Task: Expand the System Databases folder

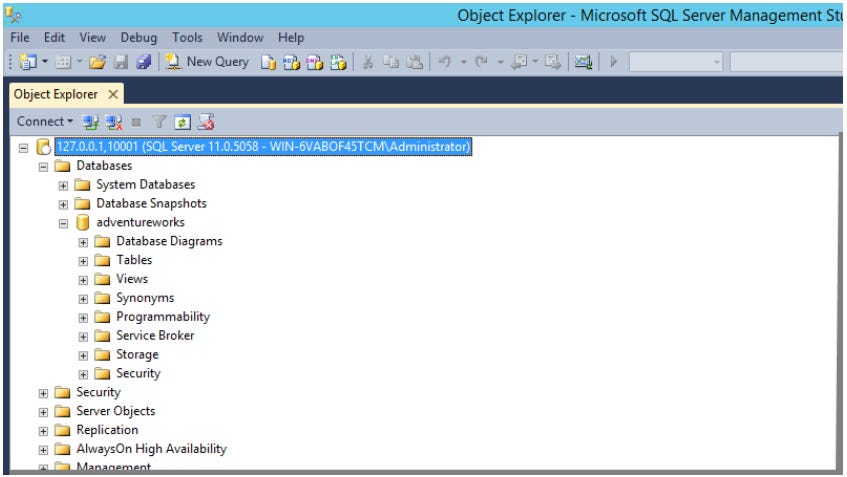Action: (x=63, y=186)
